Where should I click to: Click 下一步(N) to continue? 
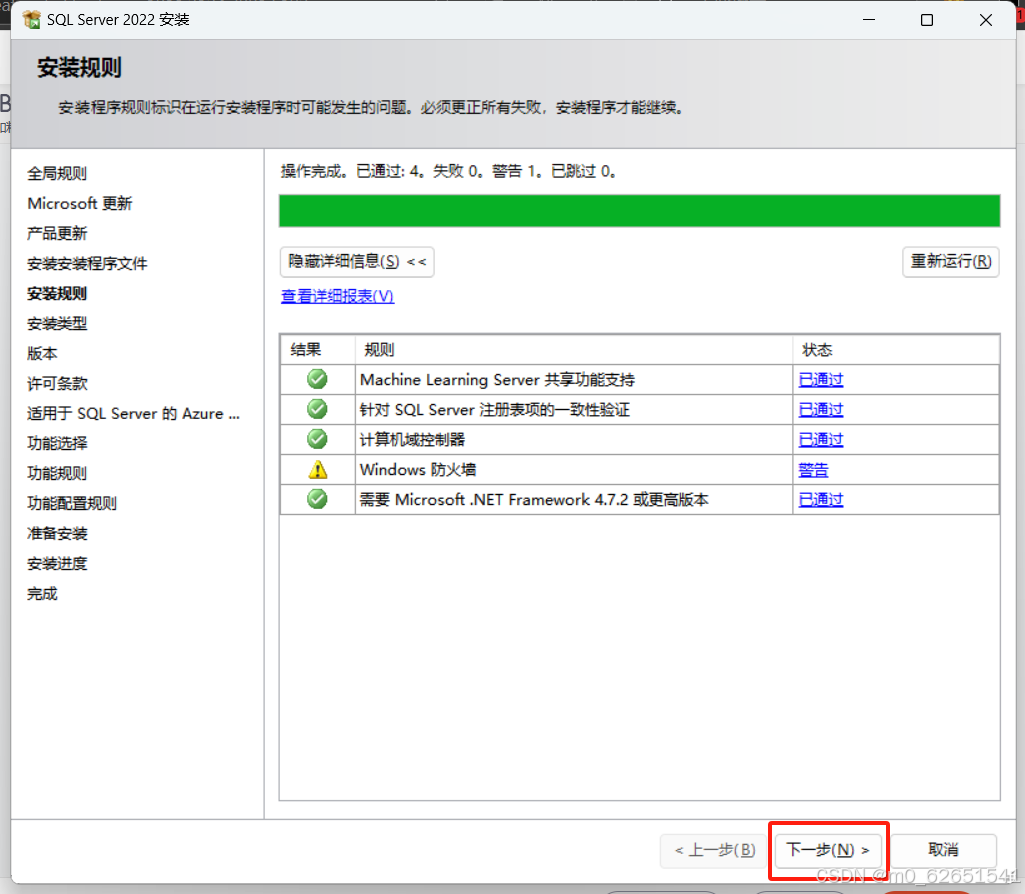[x=828, y=850]
